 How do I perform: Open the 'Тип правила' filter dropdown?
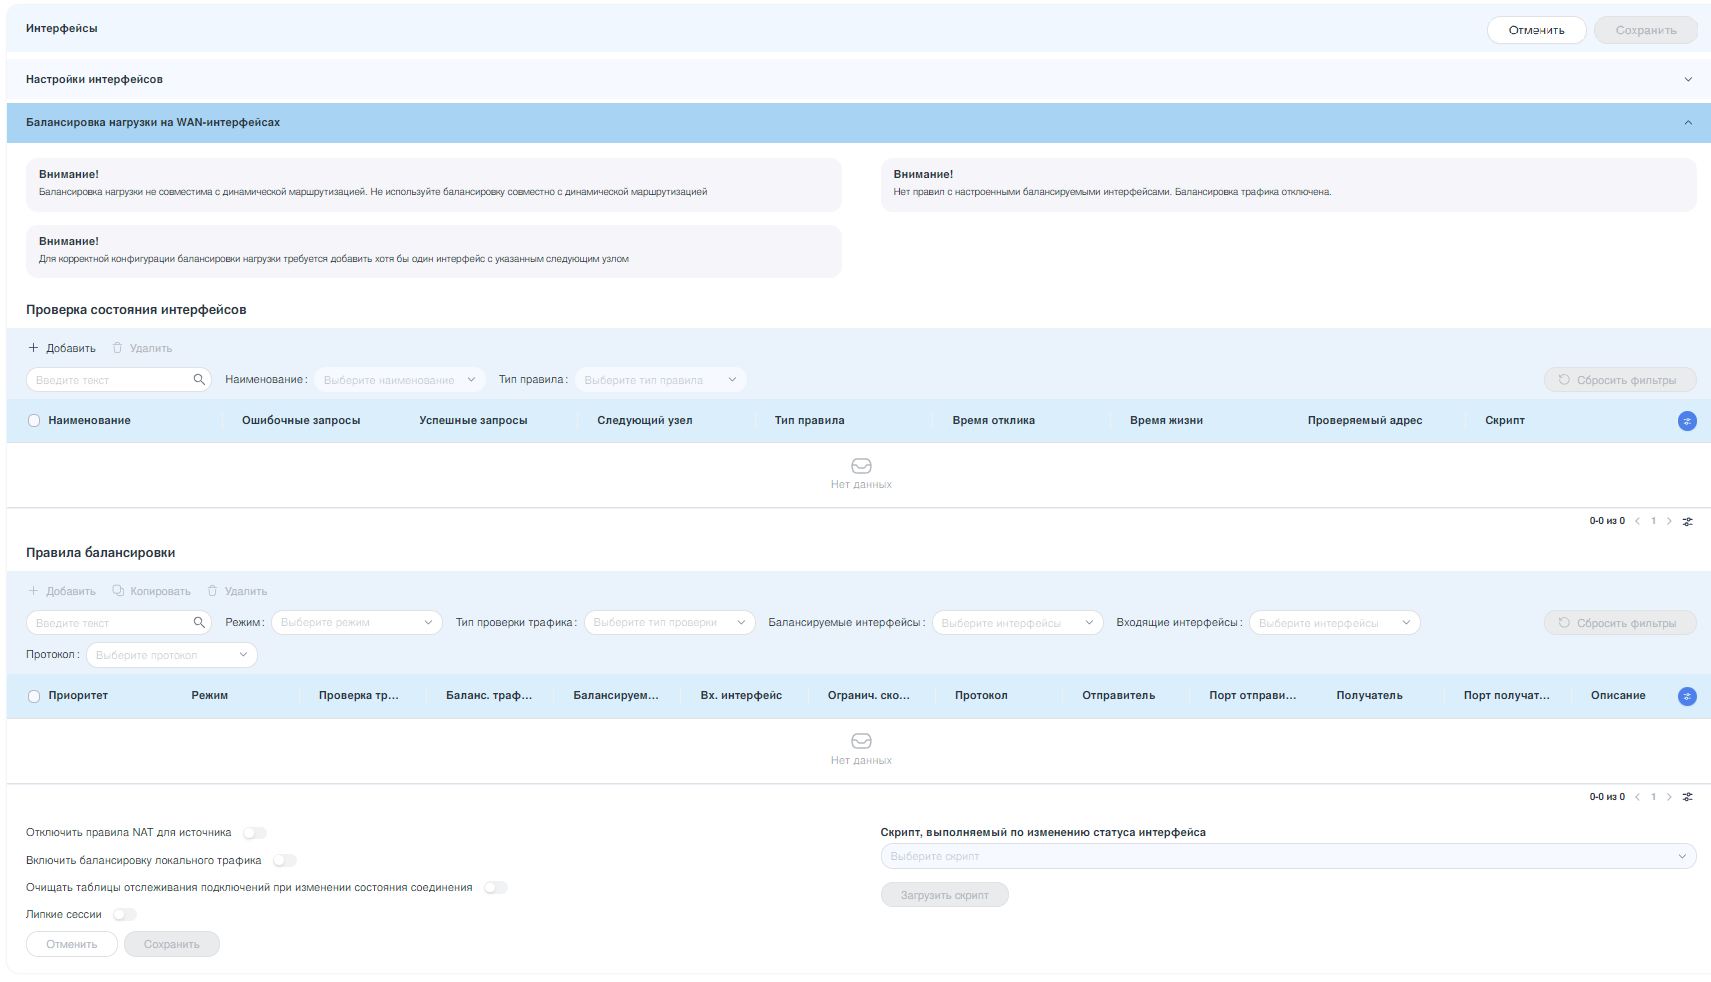tap(660, 380)
